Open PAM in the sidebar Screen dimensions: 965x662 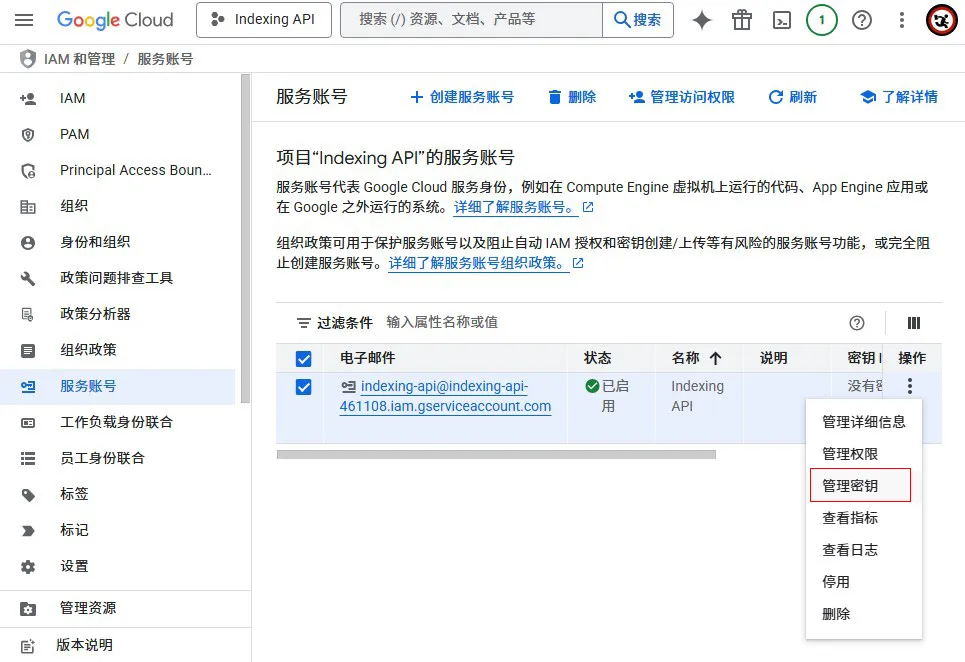click(118, 134)
